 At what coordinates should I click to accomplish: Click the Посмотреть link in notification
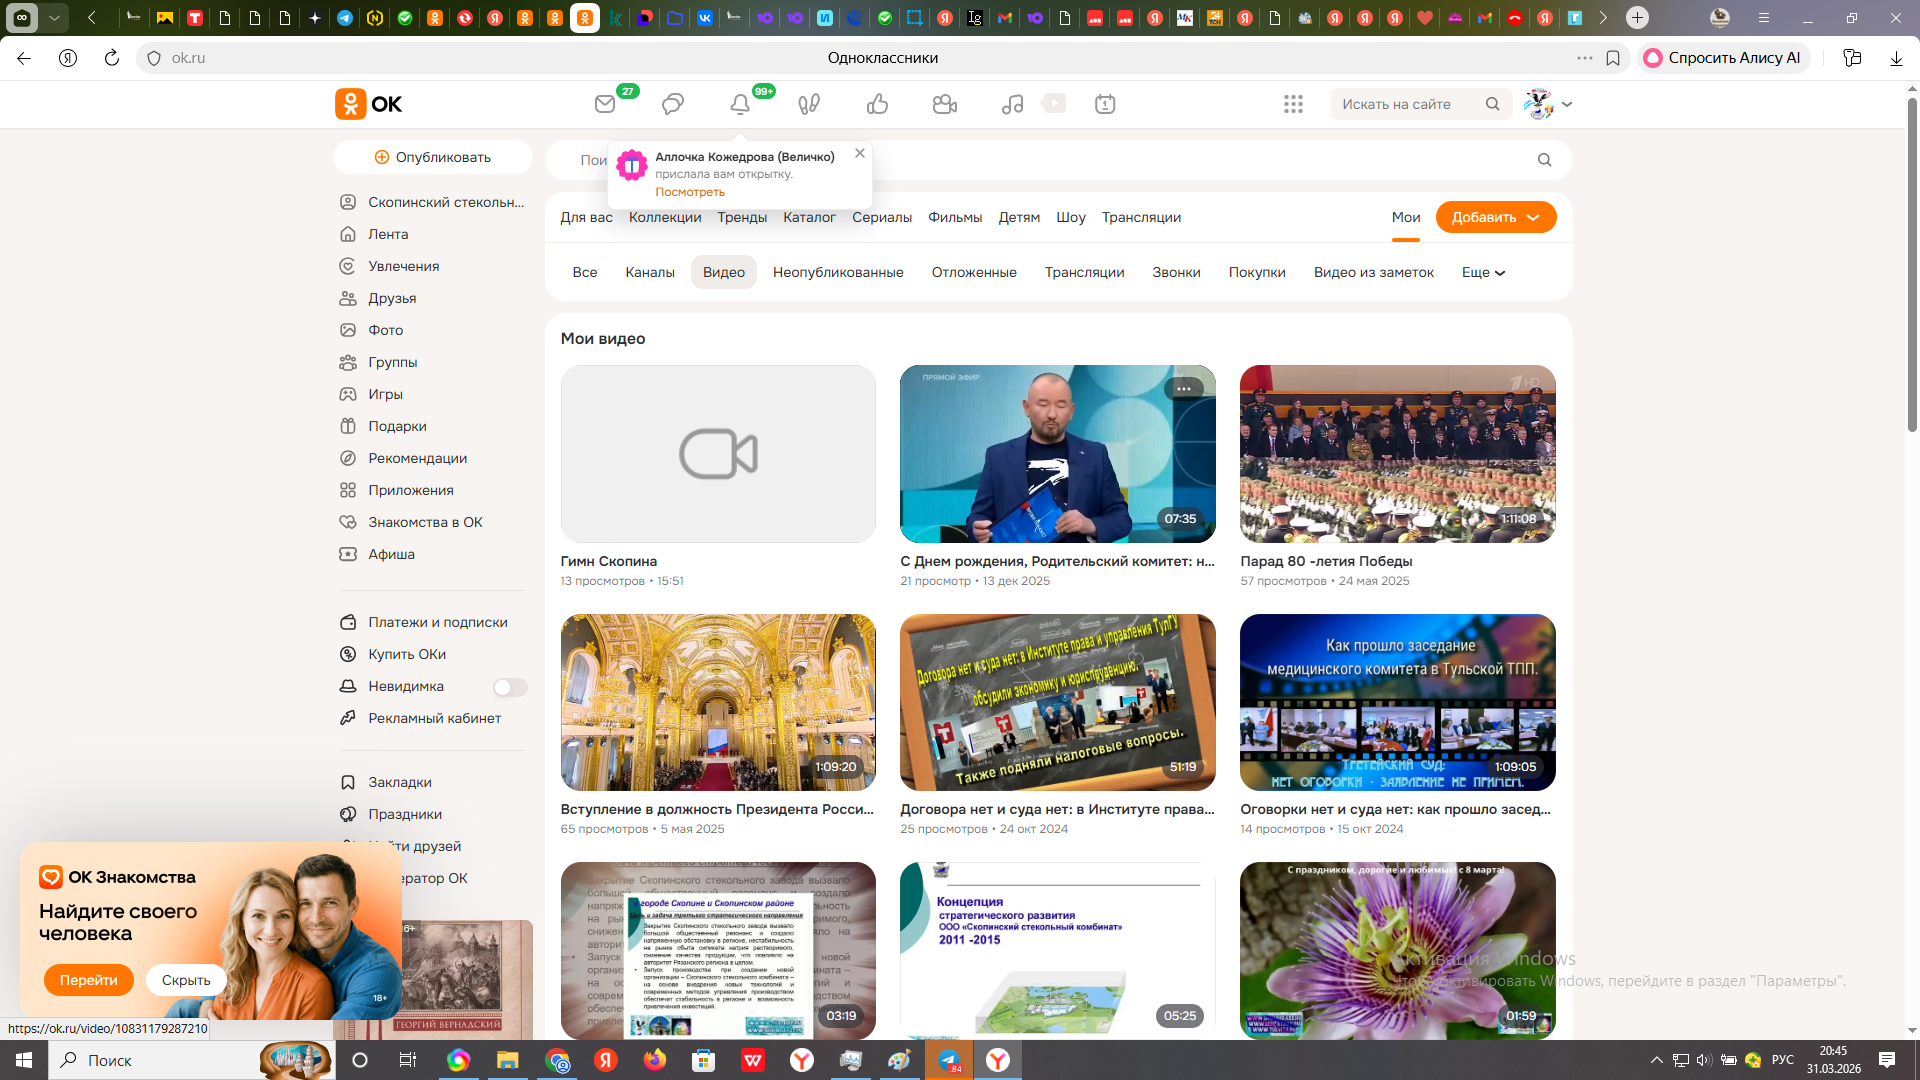pos(689,192)
